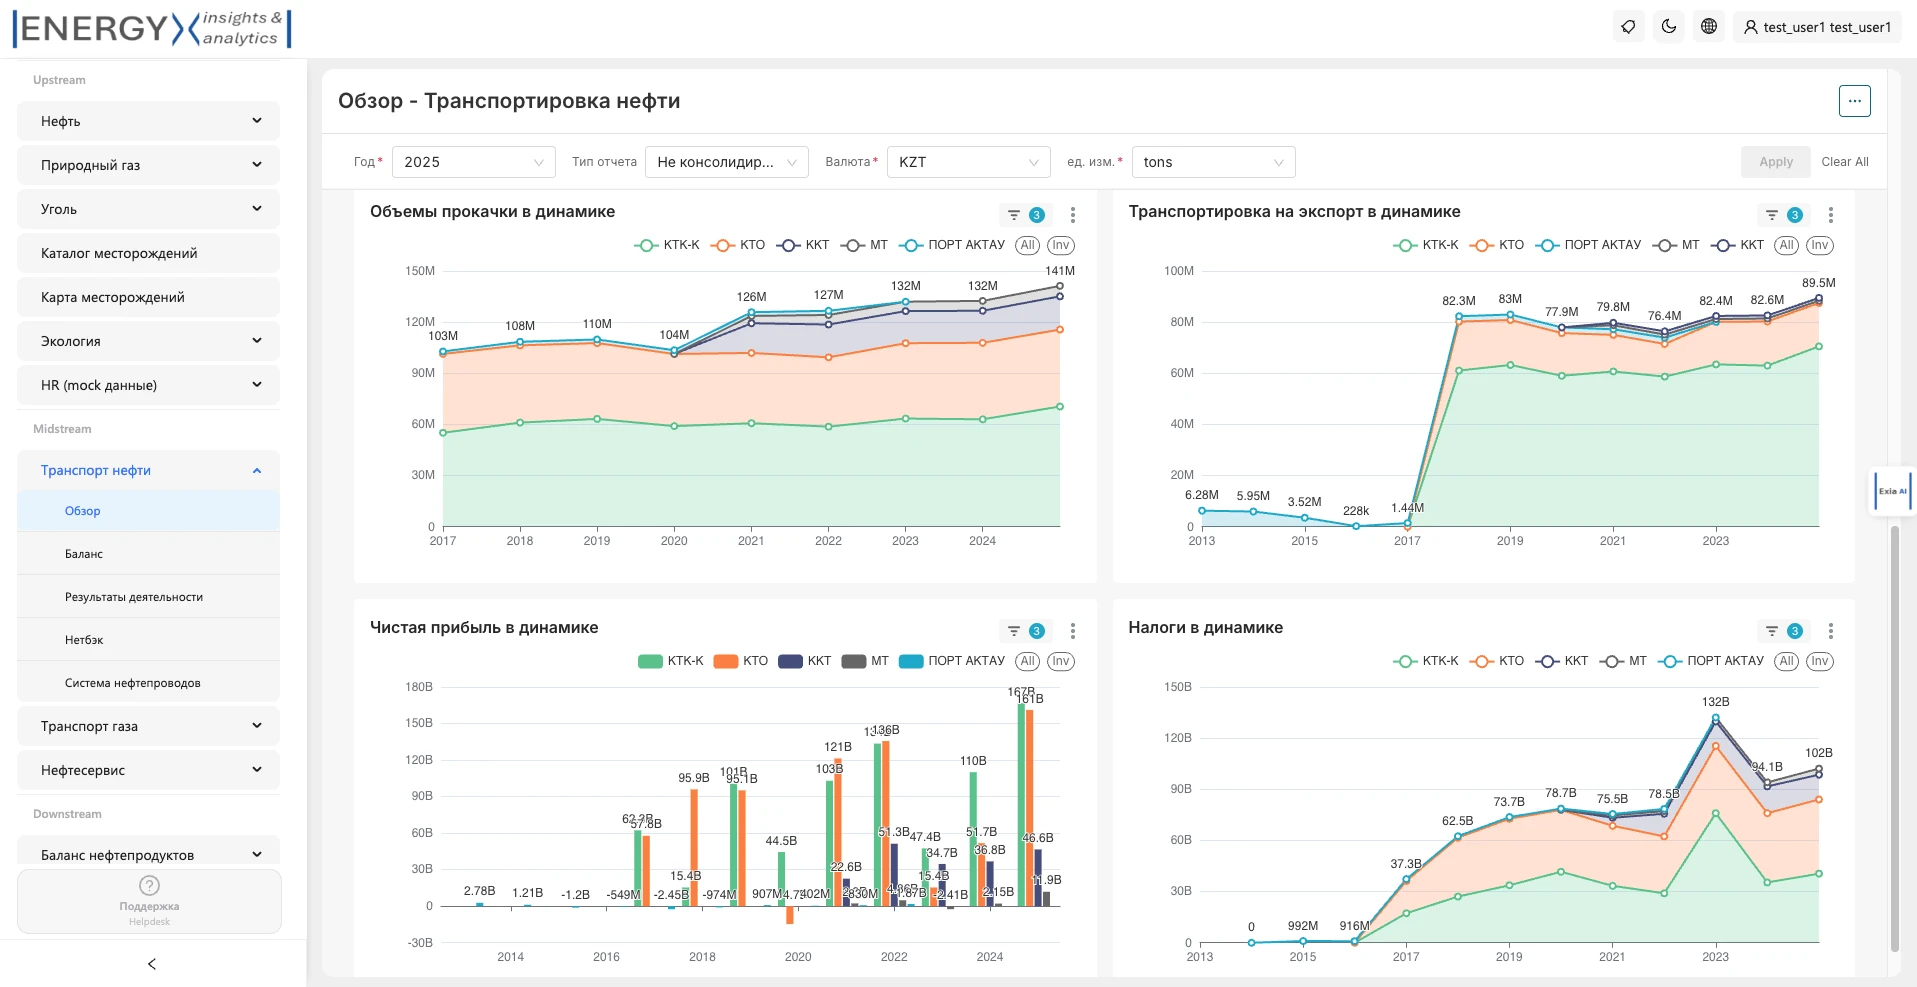
Task: Toggle MT series in Налоги legend
Action: click(1623, 661)
